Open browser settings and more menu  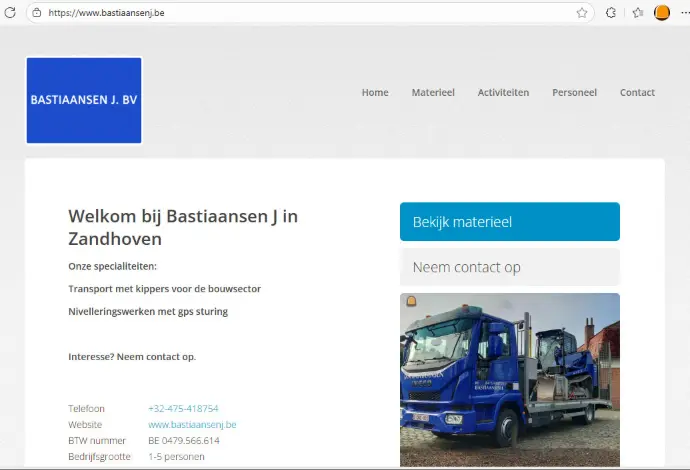(683, 13)
